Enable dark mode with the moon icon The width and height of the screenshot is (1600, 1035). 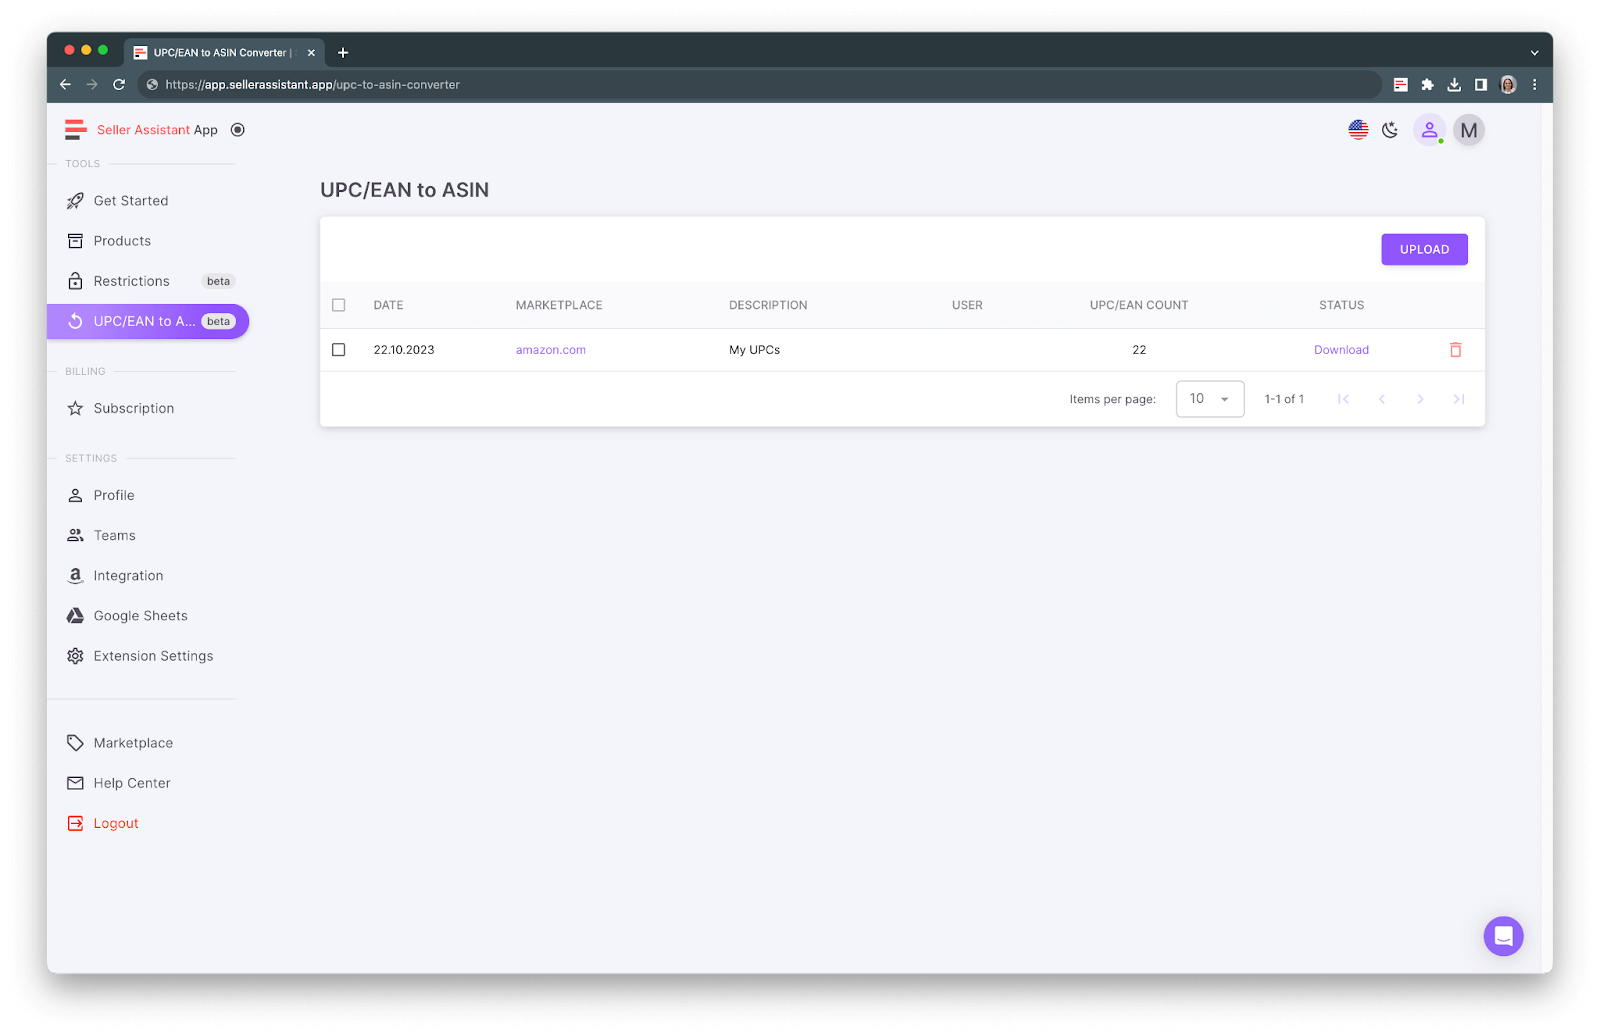click(x=1389, y=130)
